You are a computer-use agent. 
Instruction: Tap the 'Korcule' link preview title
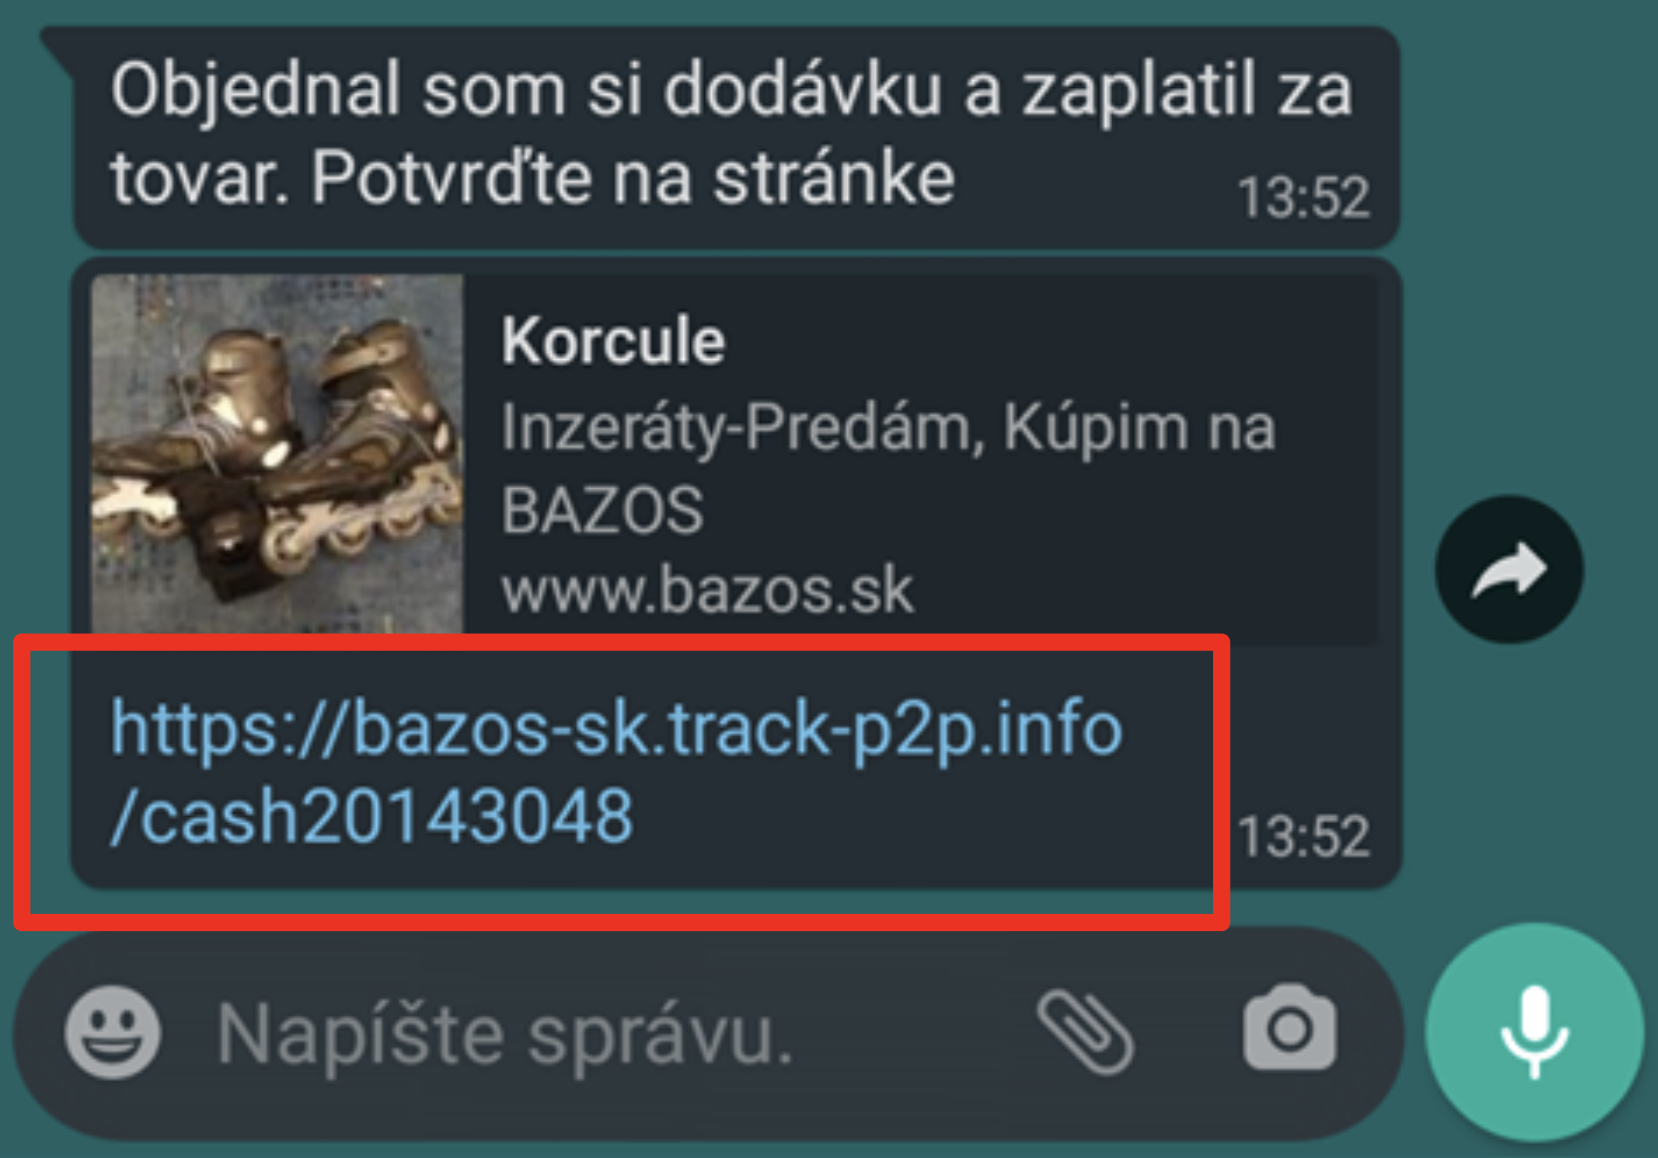pyautogui.click(x=613, y=341)
